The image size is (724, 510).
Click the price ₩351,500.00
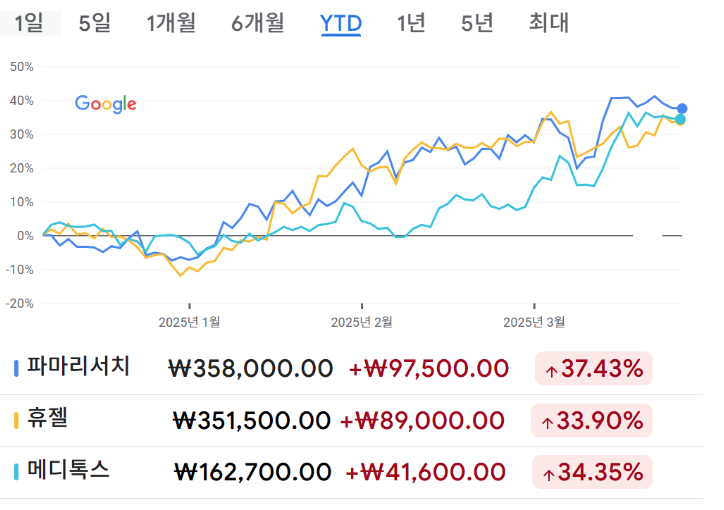(252, 420)
